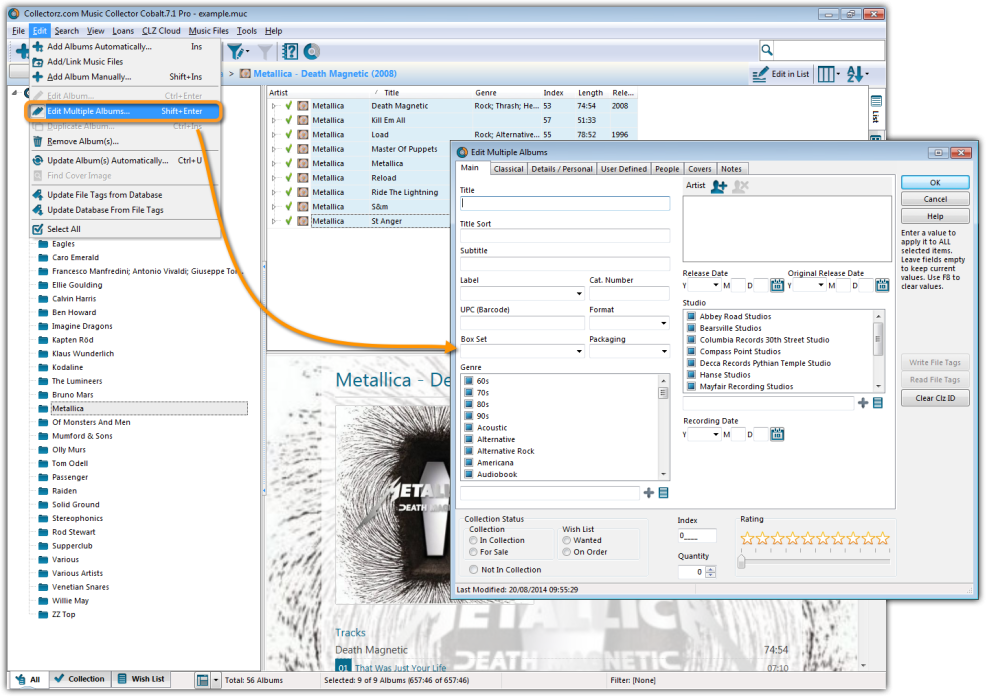Select the Not In Collection radio button
The width and height of the screenshot is (1000, 696).
point(473,570)
